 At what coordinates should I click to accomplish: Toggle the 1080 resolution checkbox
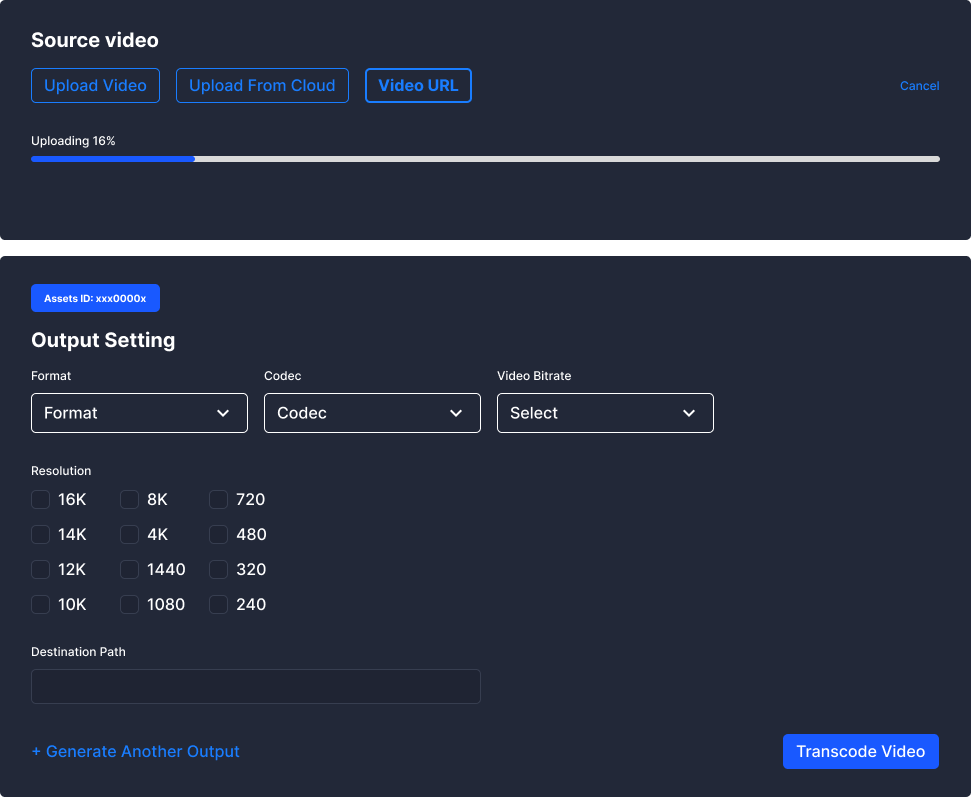[130, 605]
